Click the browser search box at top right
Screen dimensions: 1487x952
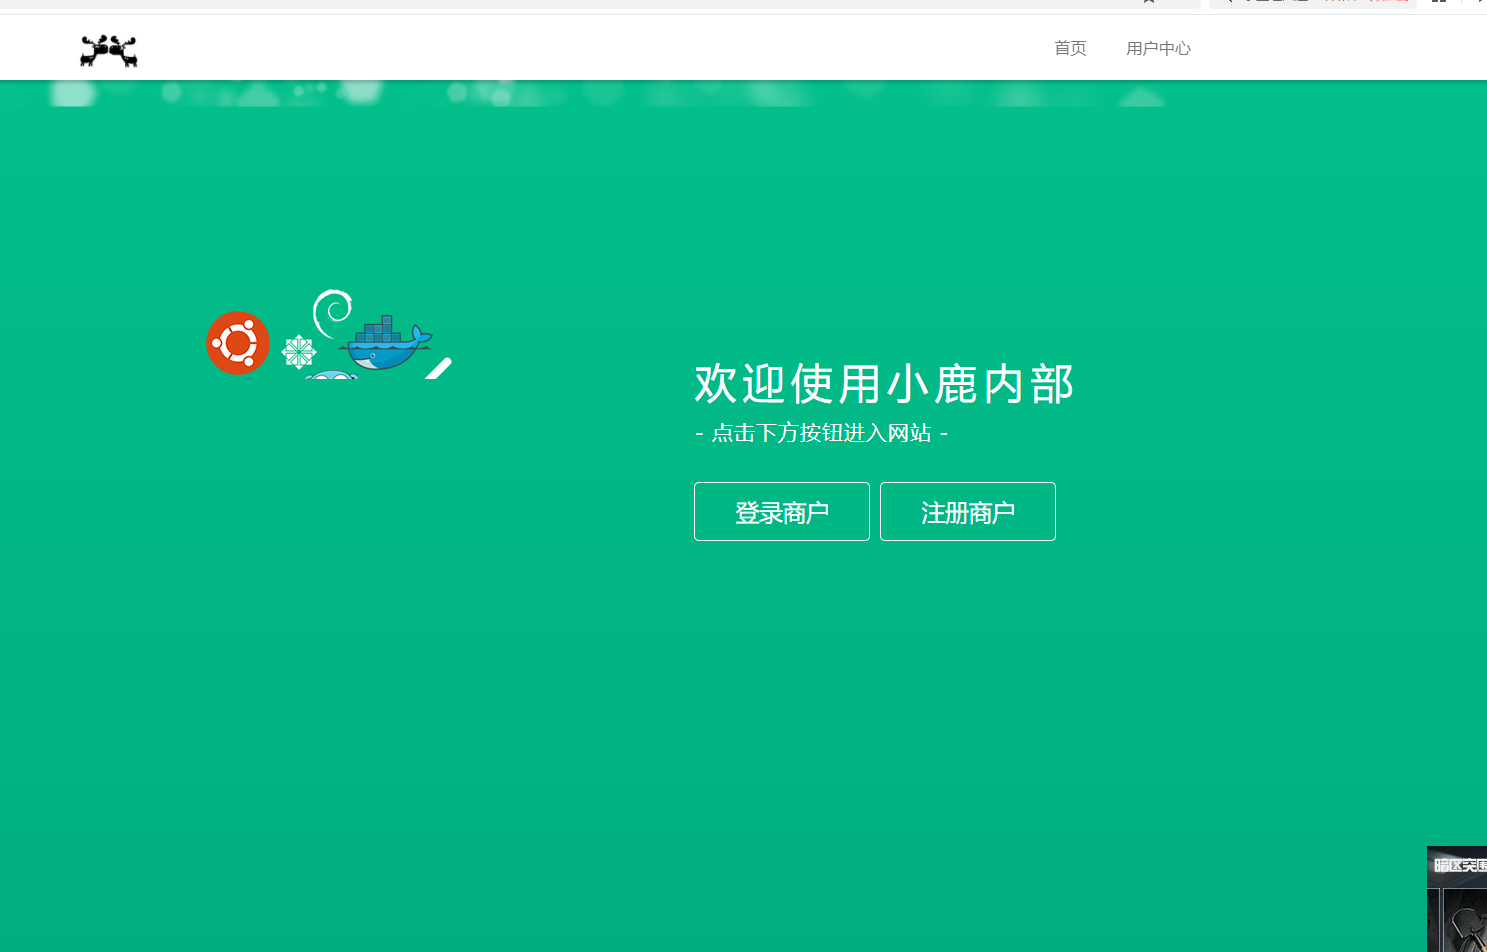(x=1312, y=2)
